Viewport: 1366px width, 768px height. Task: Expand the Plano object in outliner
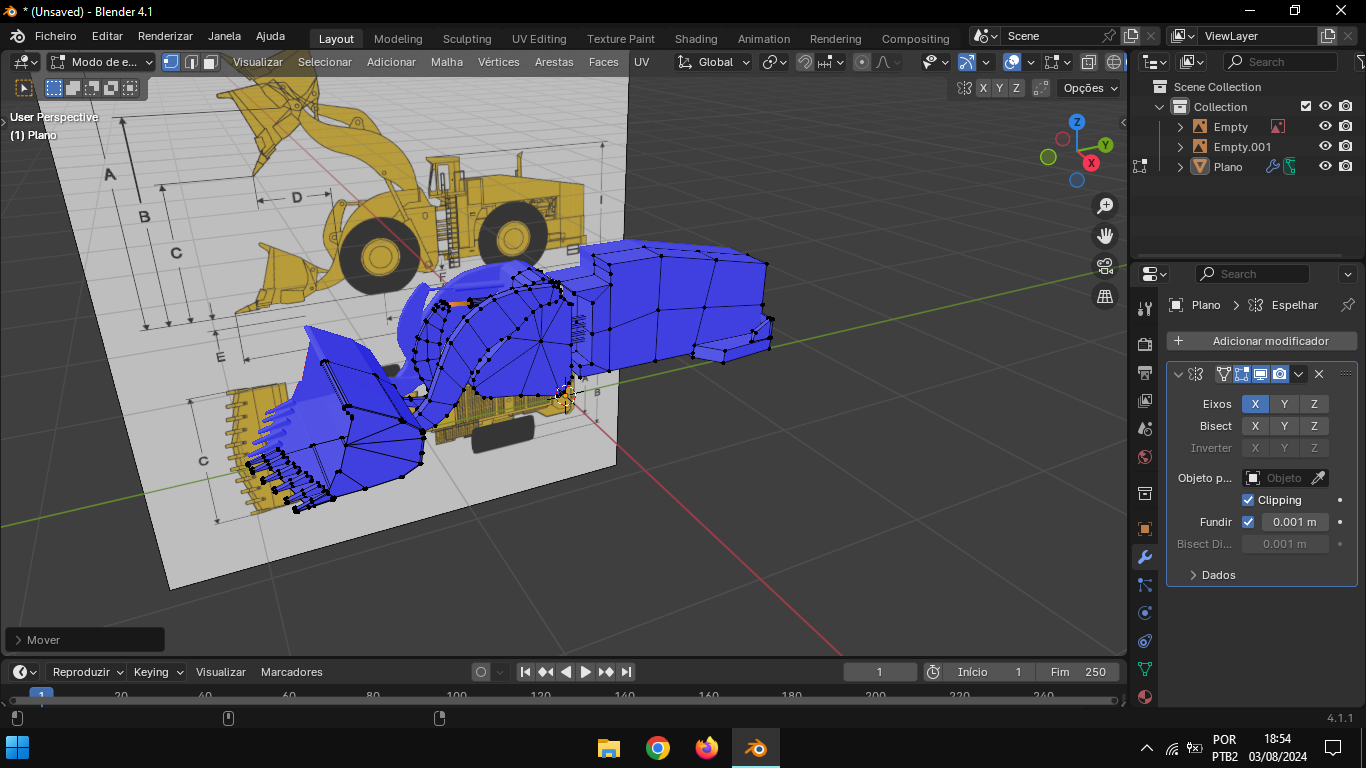coord(1180,167)
